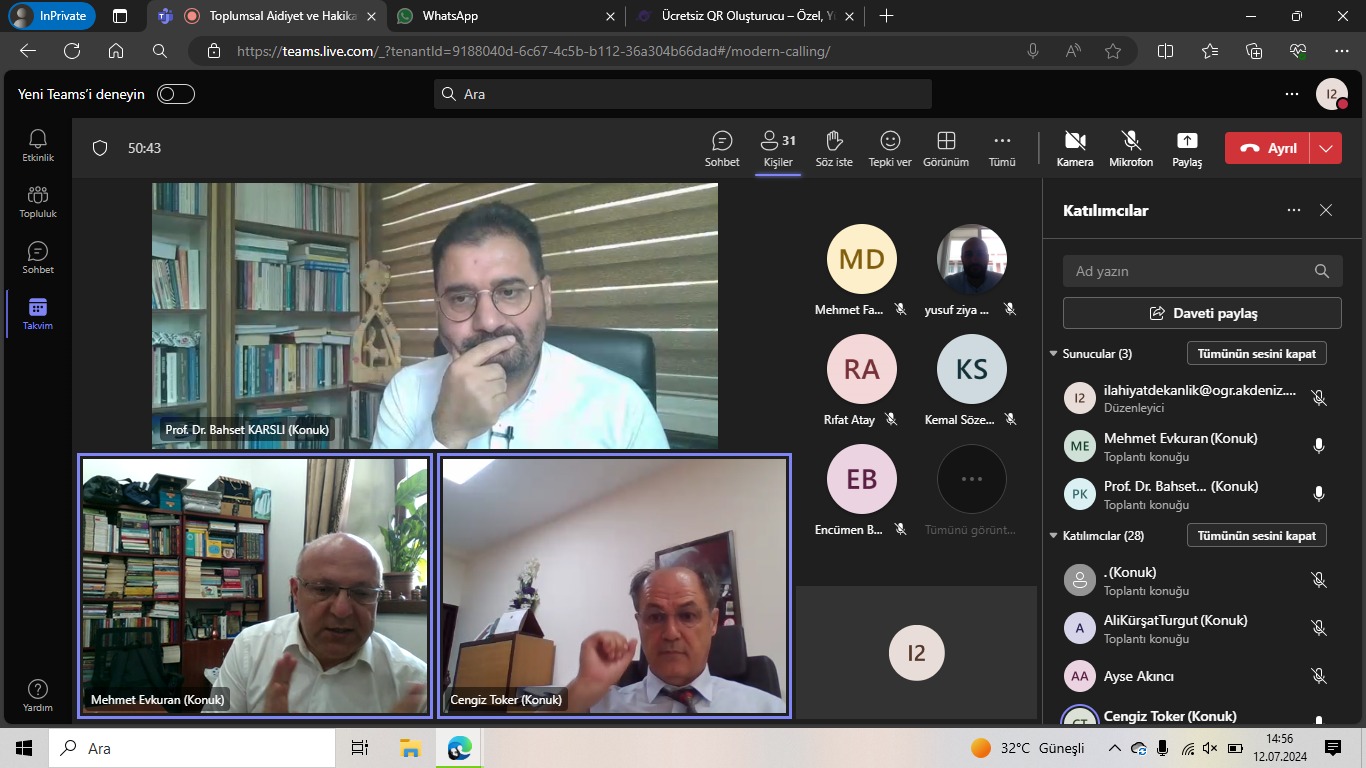
Task: Click the Ad yazın participant search field
Action: pyautogui.click(x=1202, y=271)
